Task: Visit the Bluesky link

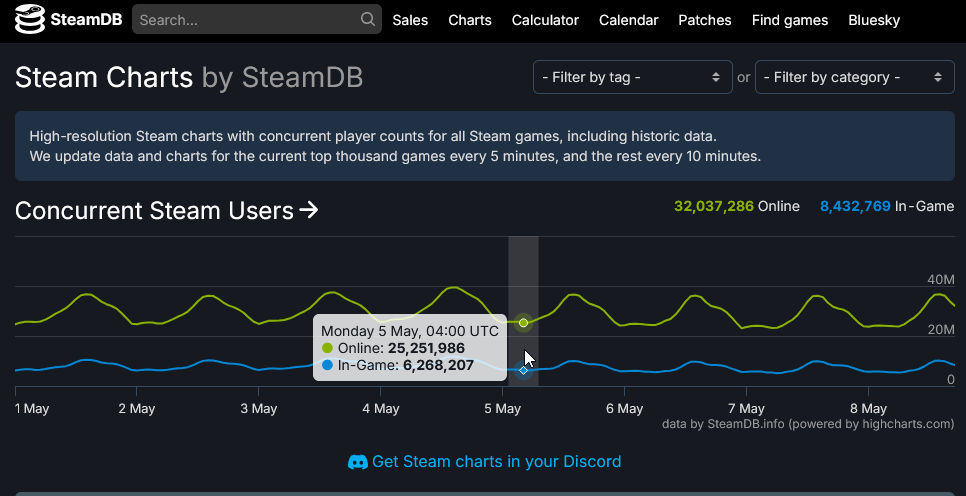Action: coord(874,20)
